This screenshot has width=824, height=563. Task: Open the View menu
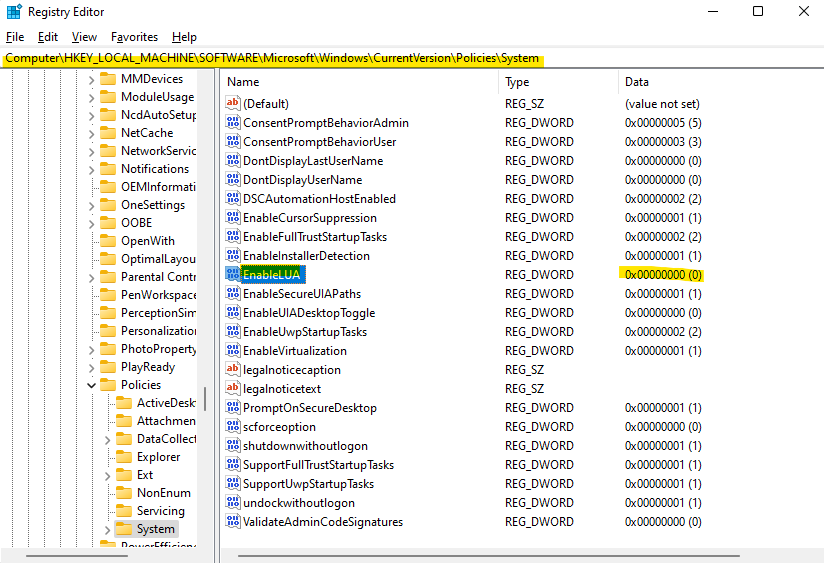click(x=84, y=37)
